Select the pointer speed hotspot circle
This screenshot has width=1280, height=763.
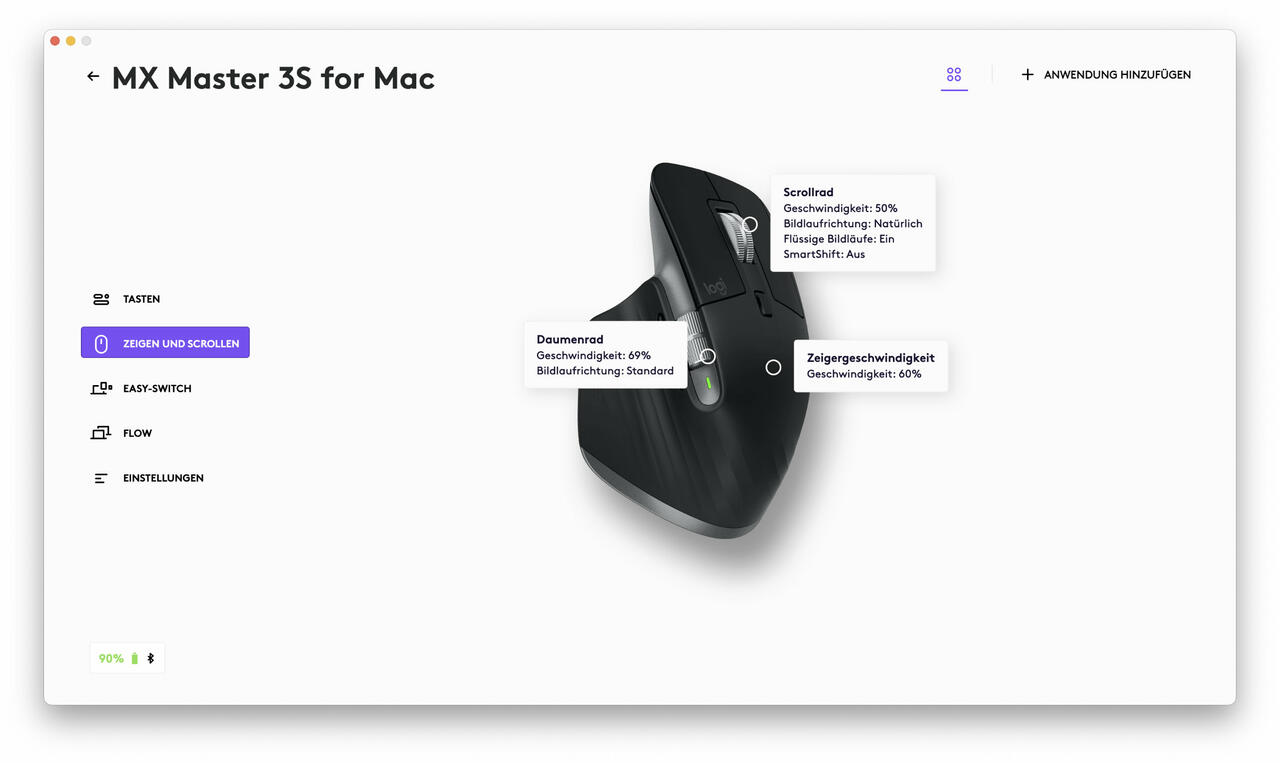(x=773, y=368)
